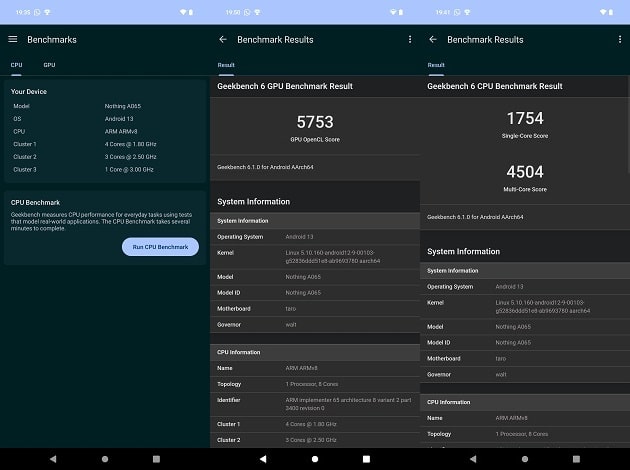The image size is (630, 470).
Task: Select 'Android 13' OS value in Your Device
Action: [x=119, y=119]
